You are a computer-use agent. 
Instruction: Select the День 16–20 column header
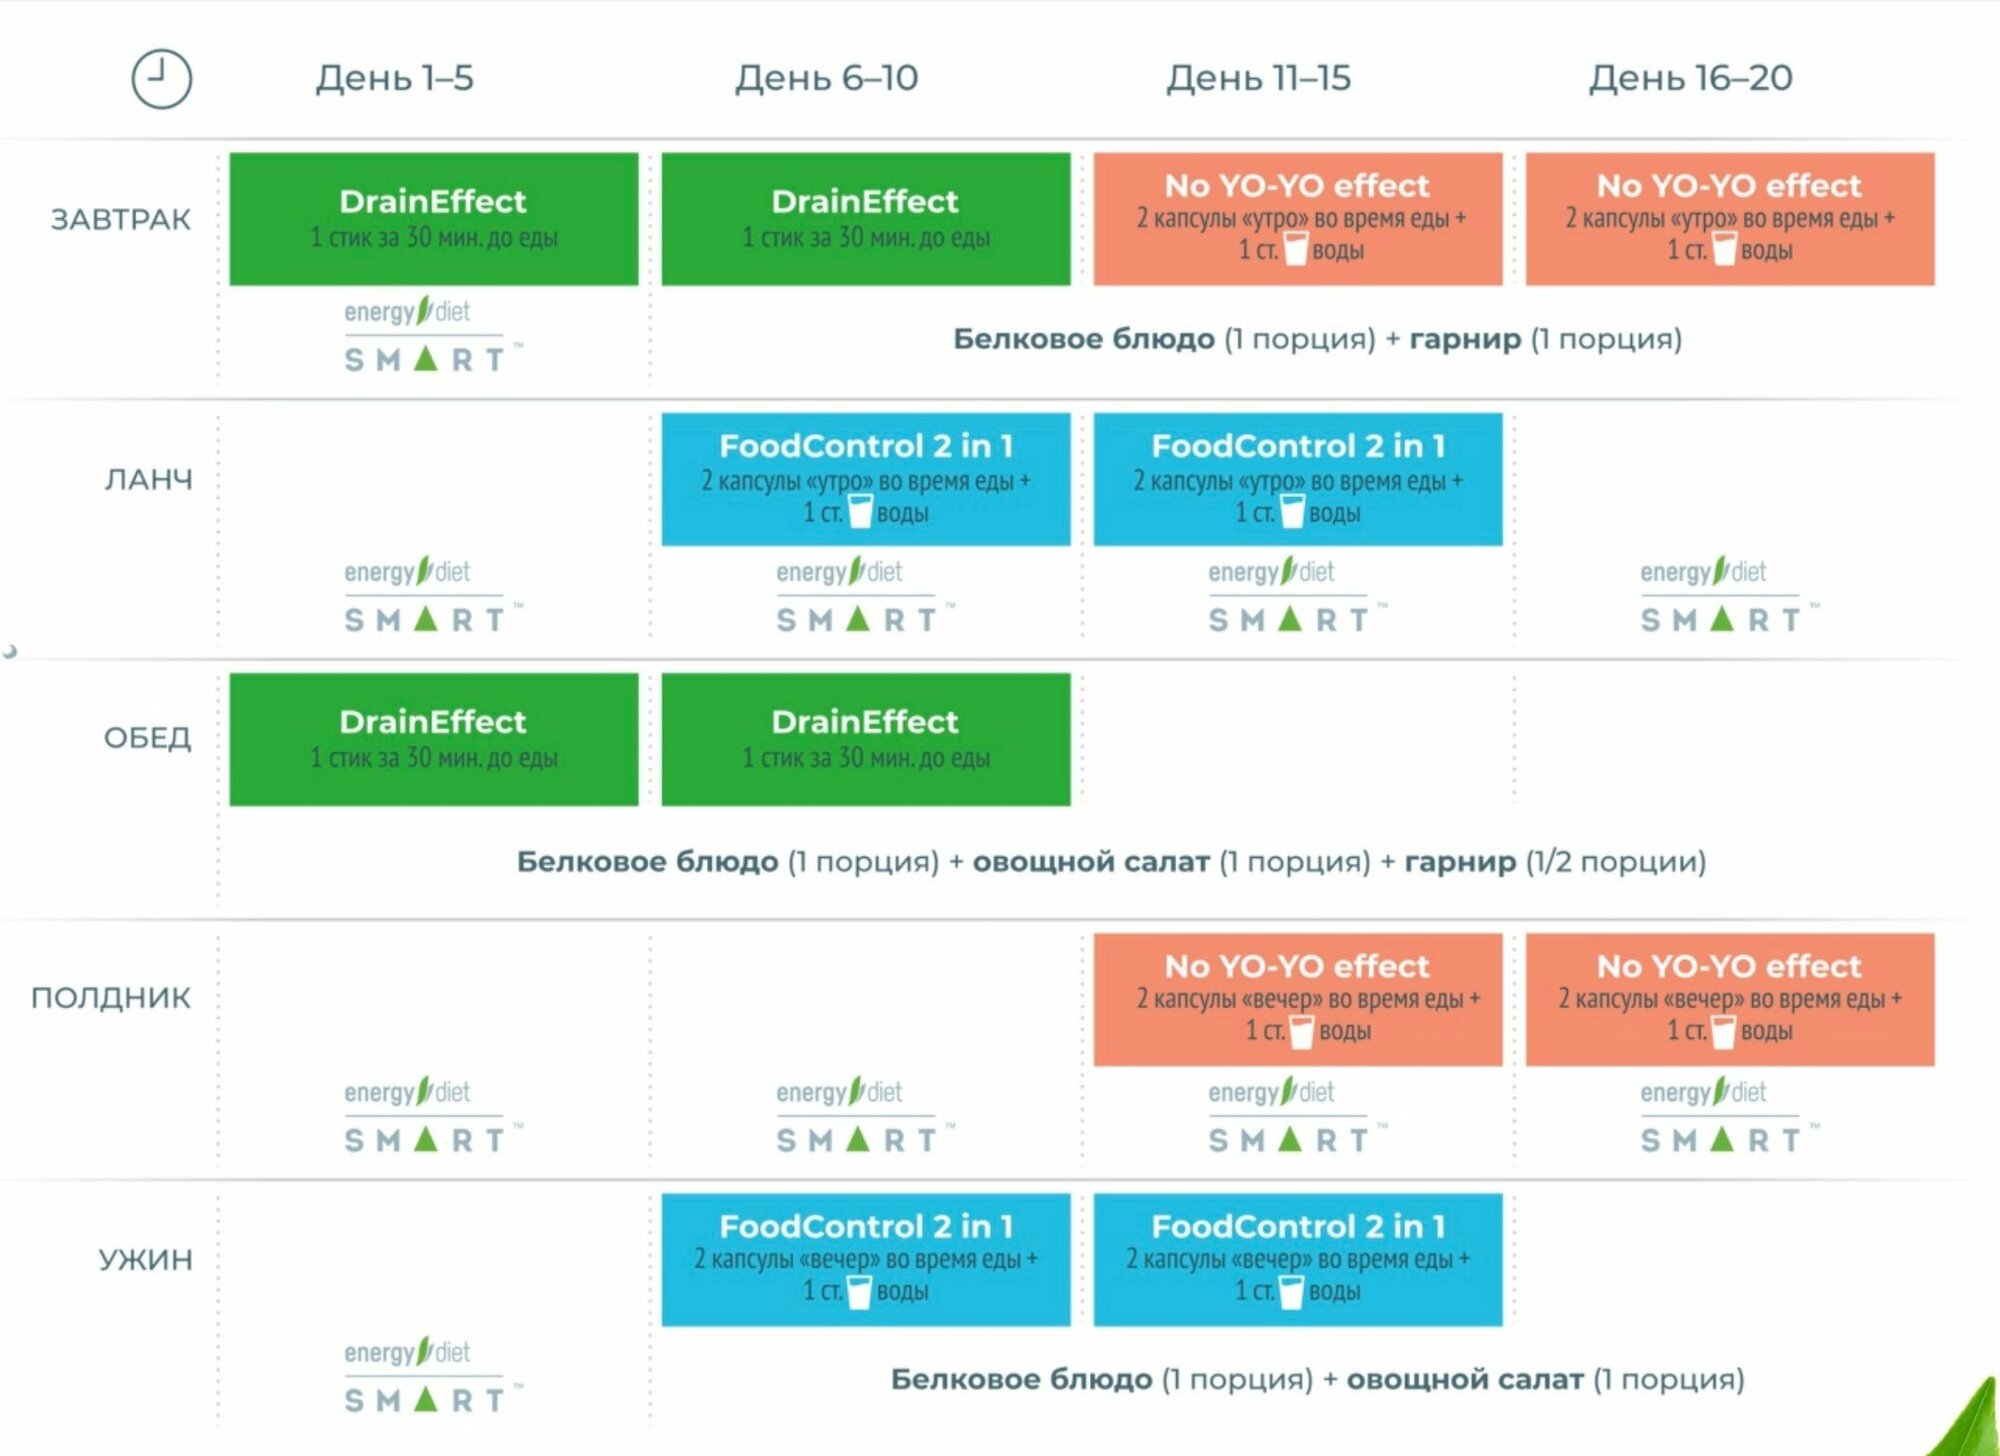click(x=1690, y=78)
